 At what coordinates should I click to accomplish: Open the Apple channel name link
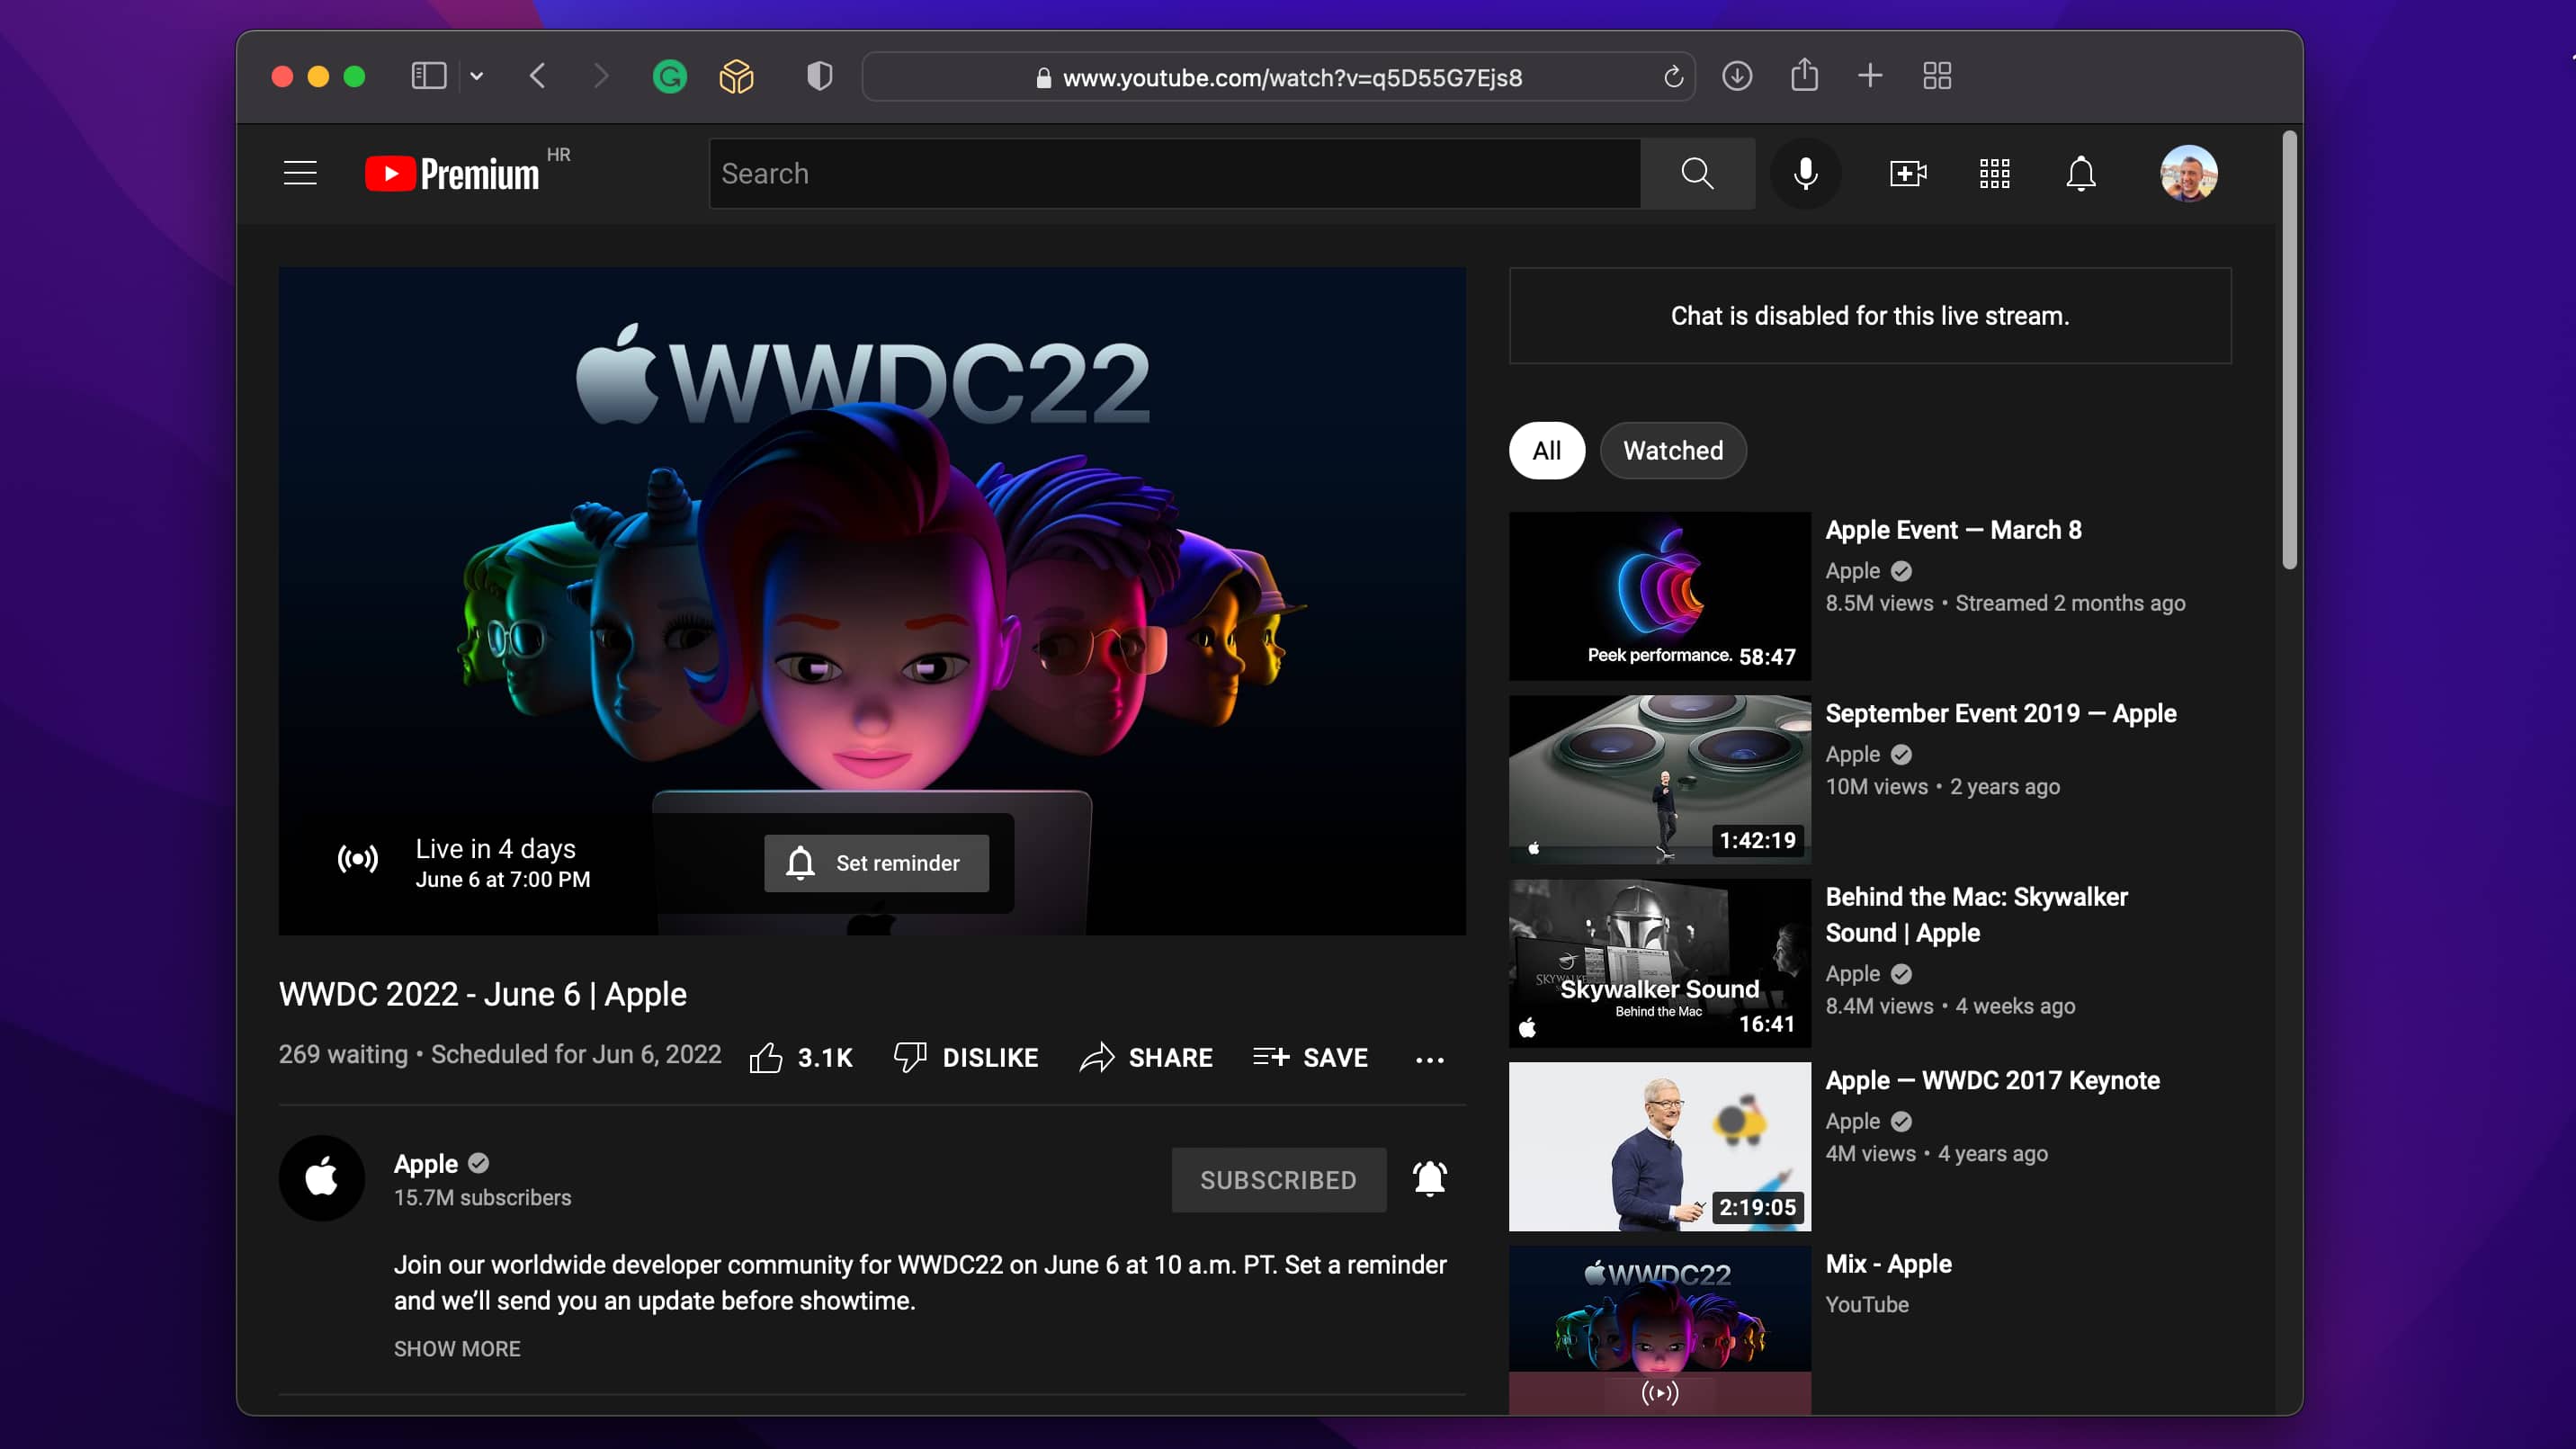click(x=426, y=1163)
